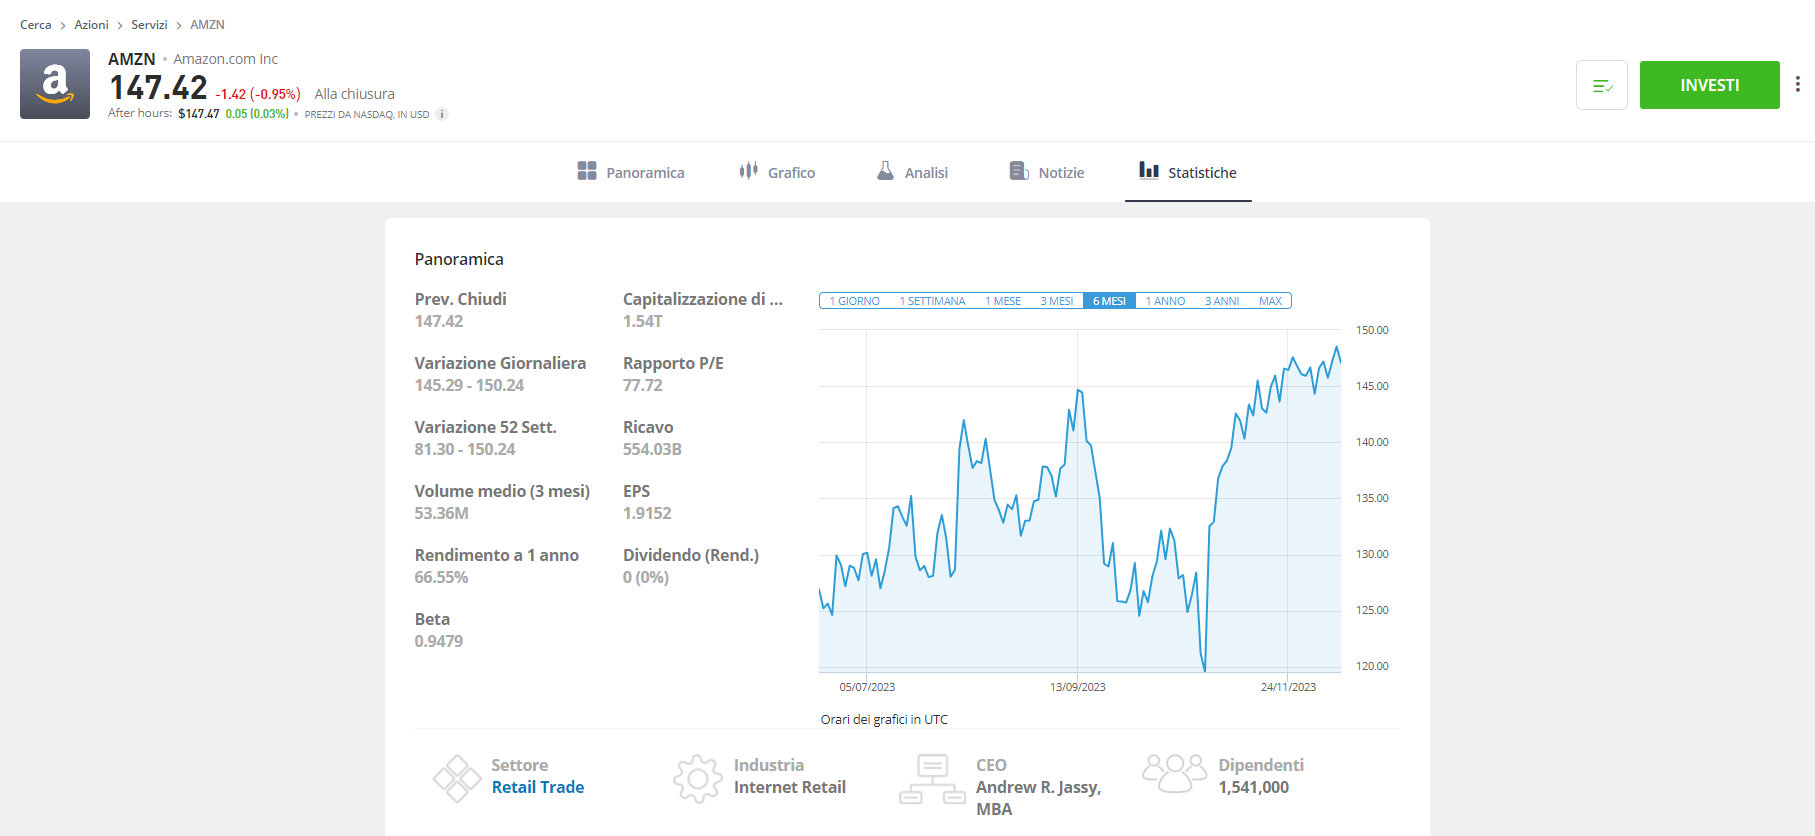Select the 1 GIORNO chart range
The height and width of the screenshot is (836, 1815).
[854, 301]
